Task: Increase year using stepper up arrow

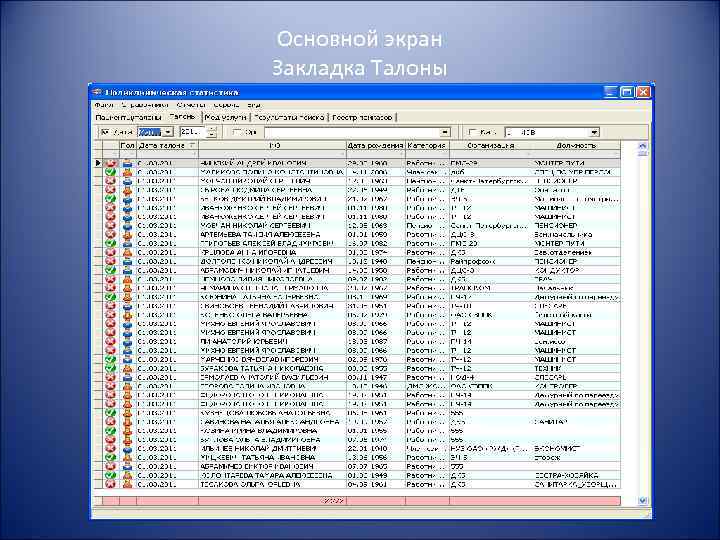Action: 212,129
